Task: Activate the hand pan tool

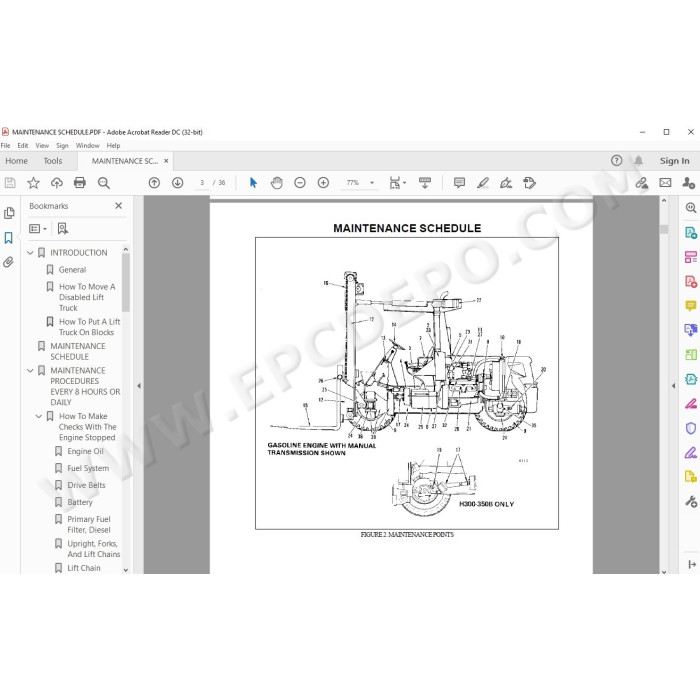Action: pos(277,183)
